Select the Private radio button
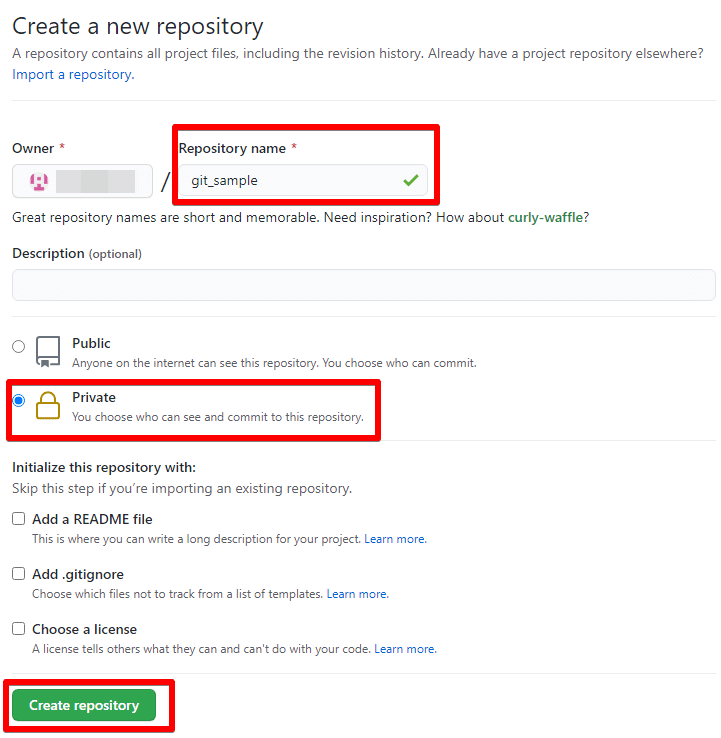 coord(18,401)
